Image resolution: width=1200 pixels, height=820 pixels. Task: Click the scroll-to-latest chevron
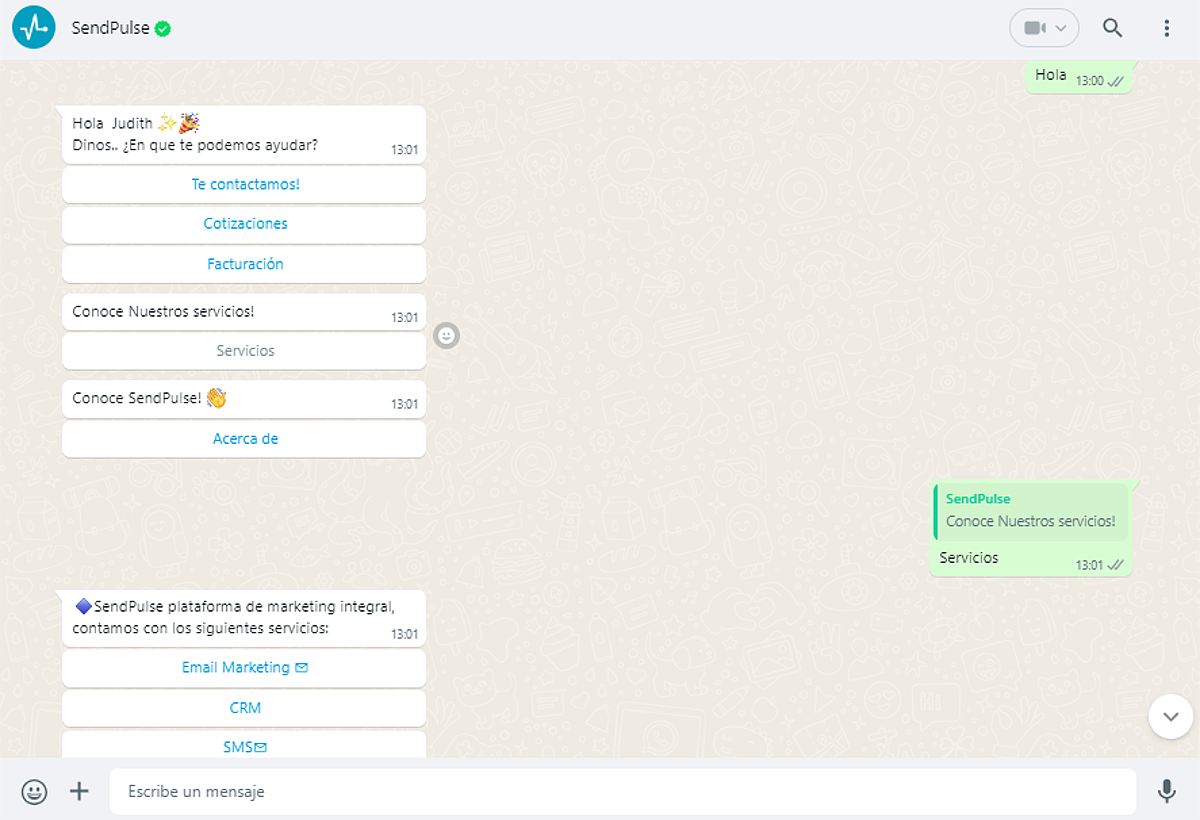coord(1169,716)
